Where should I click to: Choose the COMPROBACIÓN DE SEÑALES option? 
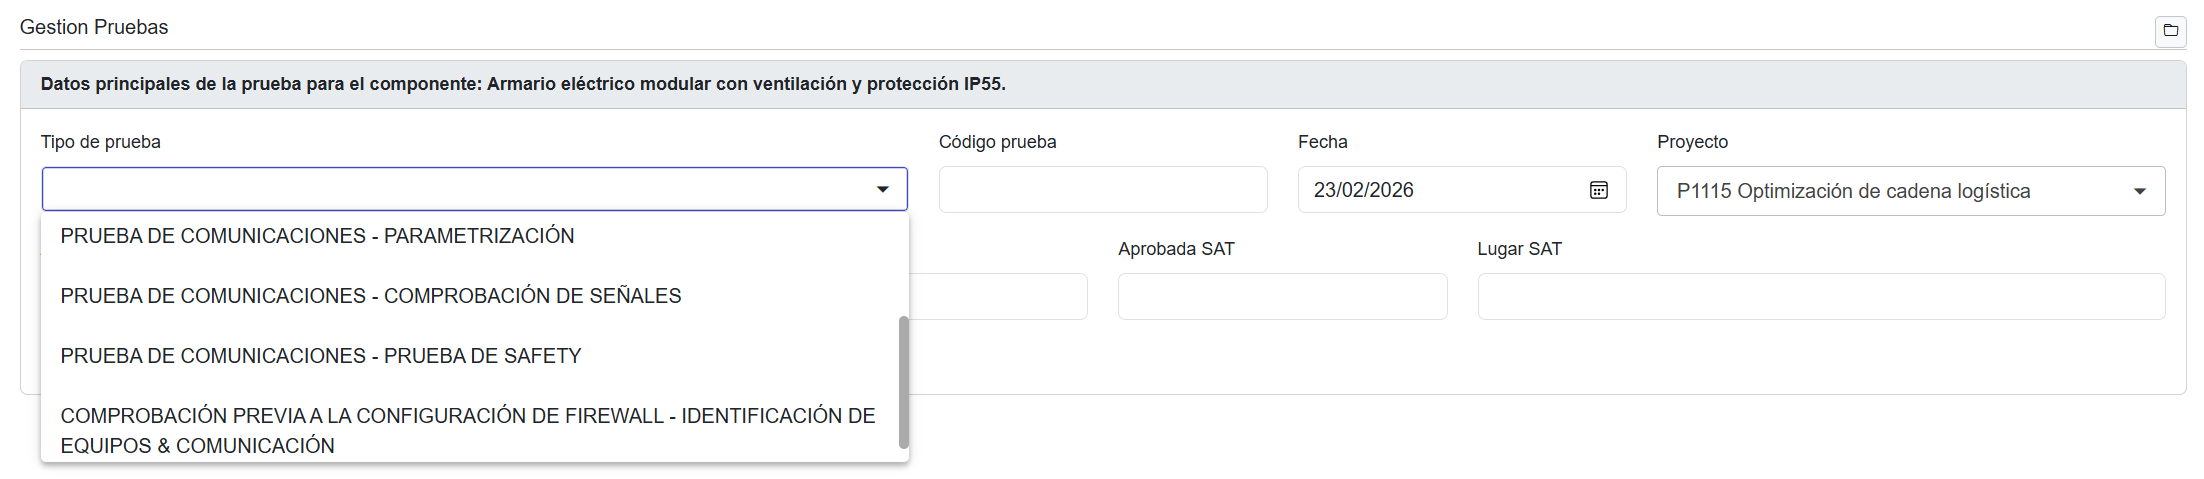coord(370,296)
